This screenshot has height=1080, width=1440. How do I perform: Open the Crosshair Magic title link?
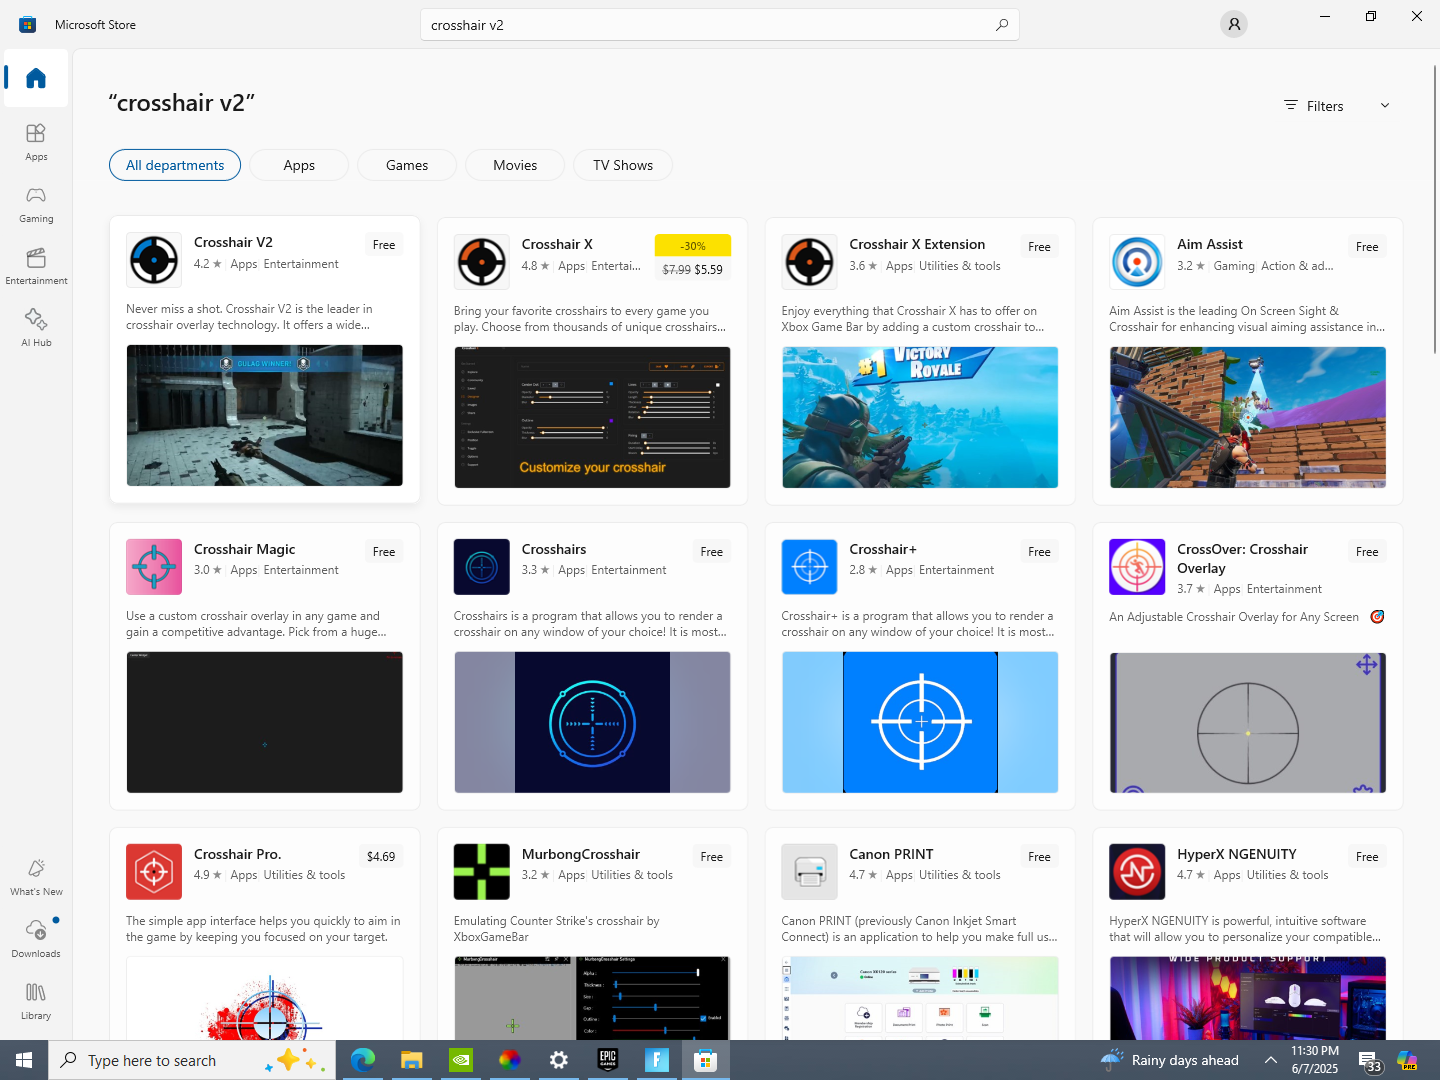[x=245, y=549]
